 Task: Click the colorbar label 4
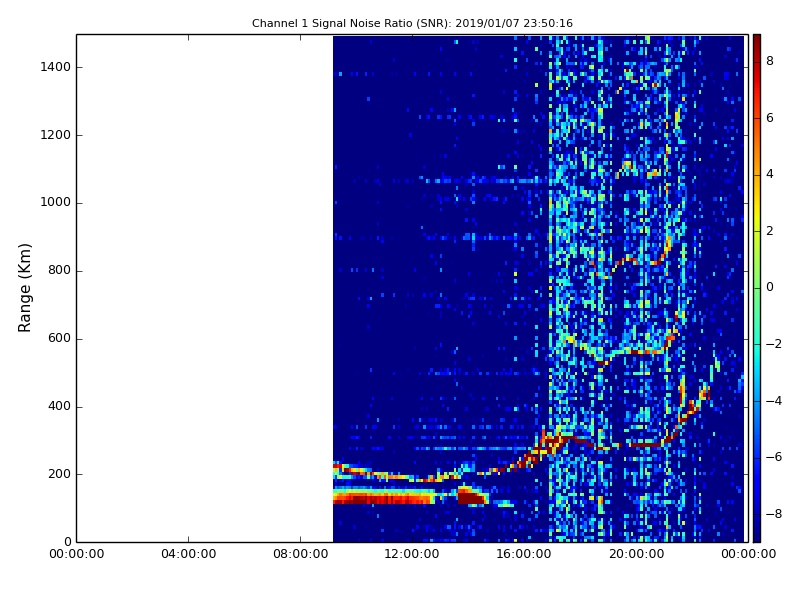pos(770,174)
